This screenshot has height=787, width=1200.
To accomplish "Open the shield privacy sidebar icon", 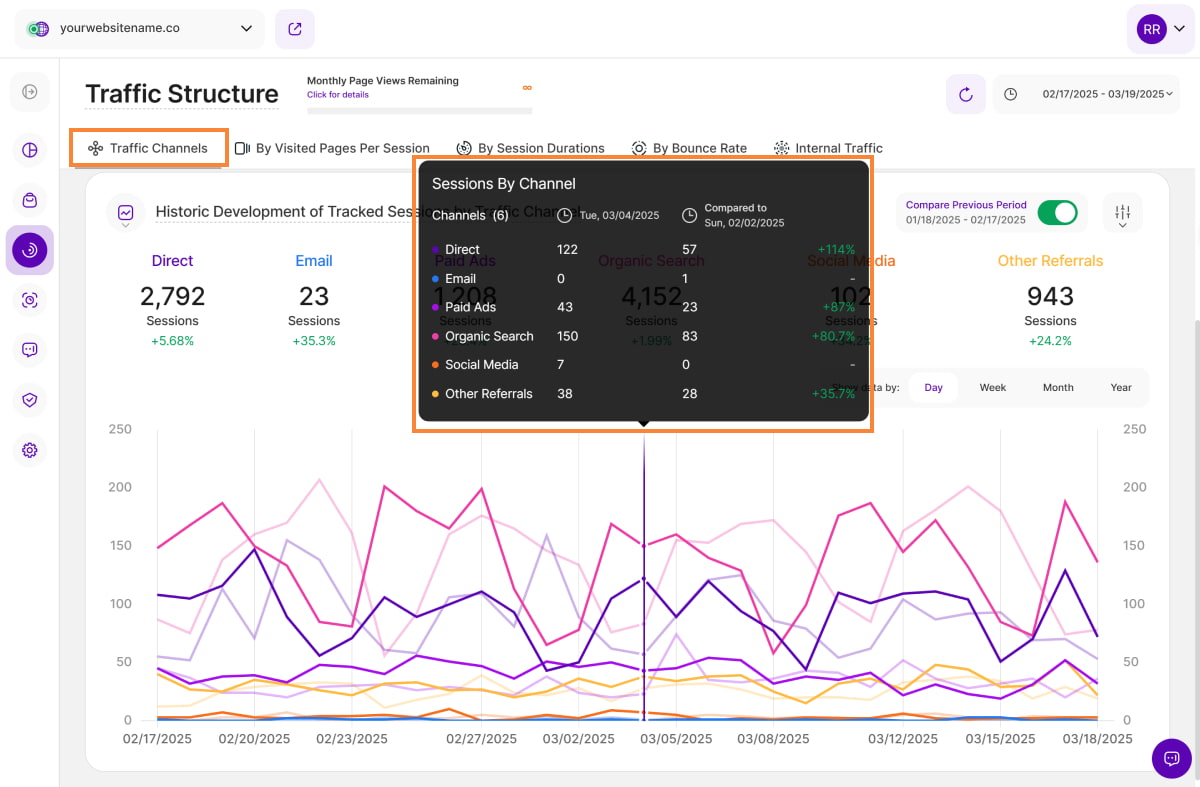I will pos(30,400).
